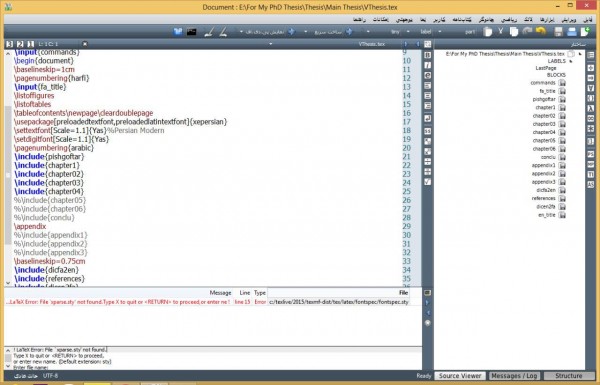
Task: Click the Open file icon
Action: click(x=572, y=32)
